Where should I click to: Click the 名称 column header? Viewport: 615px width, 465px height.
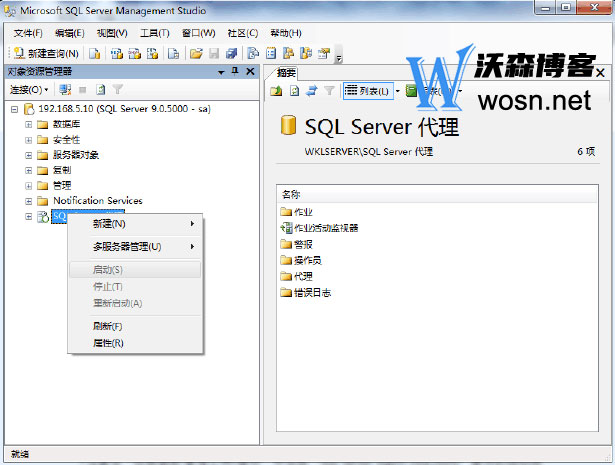[437, 194]
